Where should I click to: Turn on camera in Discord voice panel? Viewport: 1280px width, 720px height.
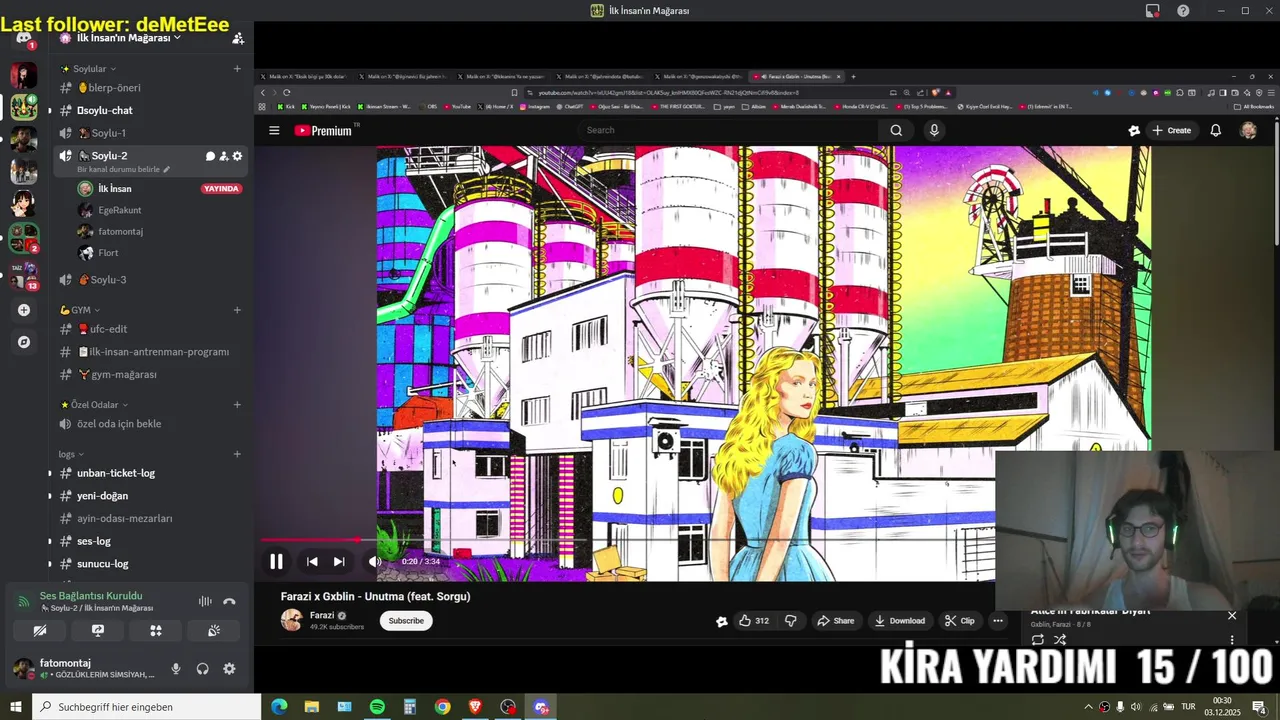click(40, 631)
